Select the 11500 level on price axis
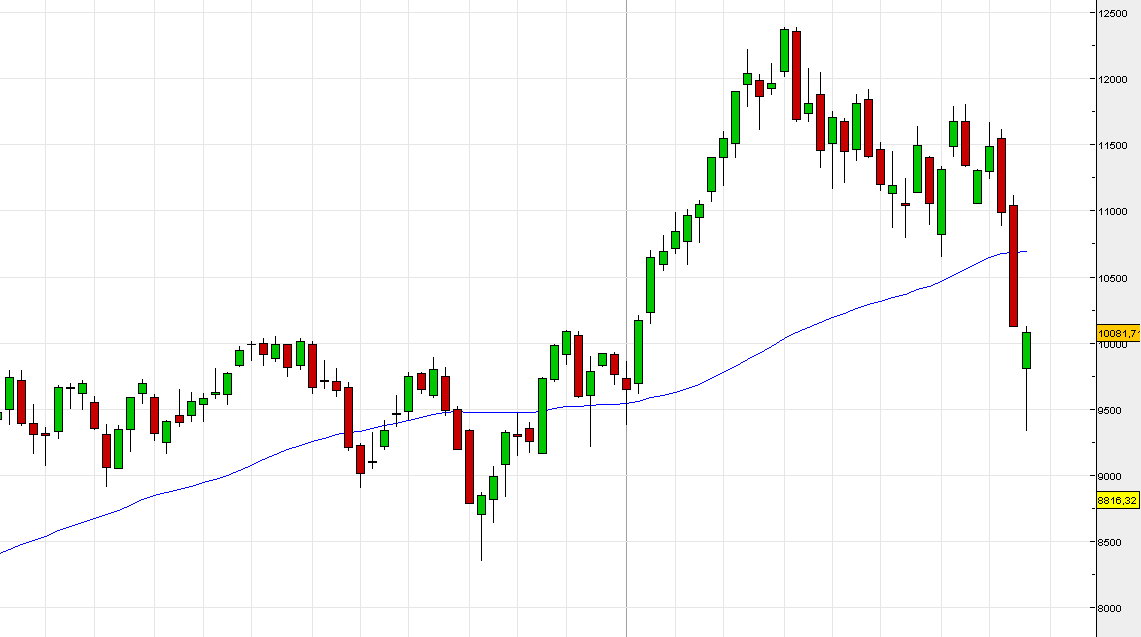Image resolution: width=1141 pixels, height=637 pixels. point(1115,145)
